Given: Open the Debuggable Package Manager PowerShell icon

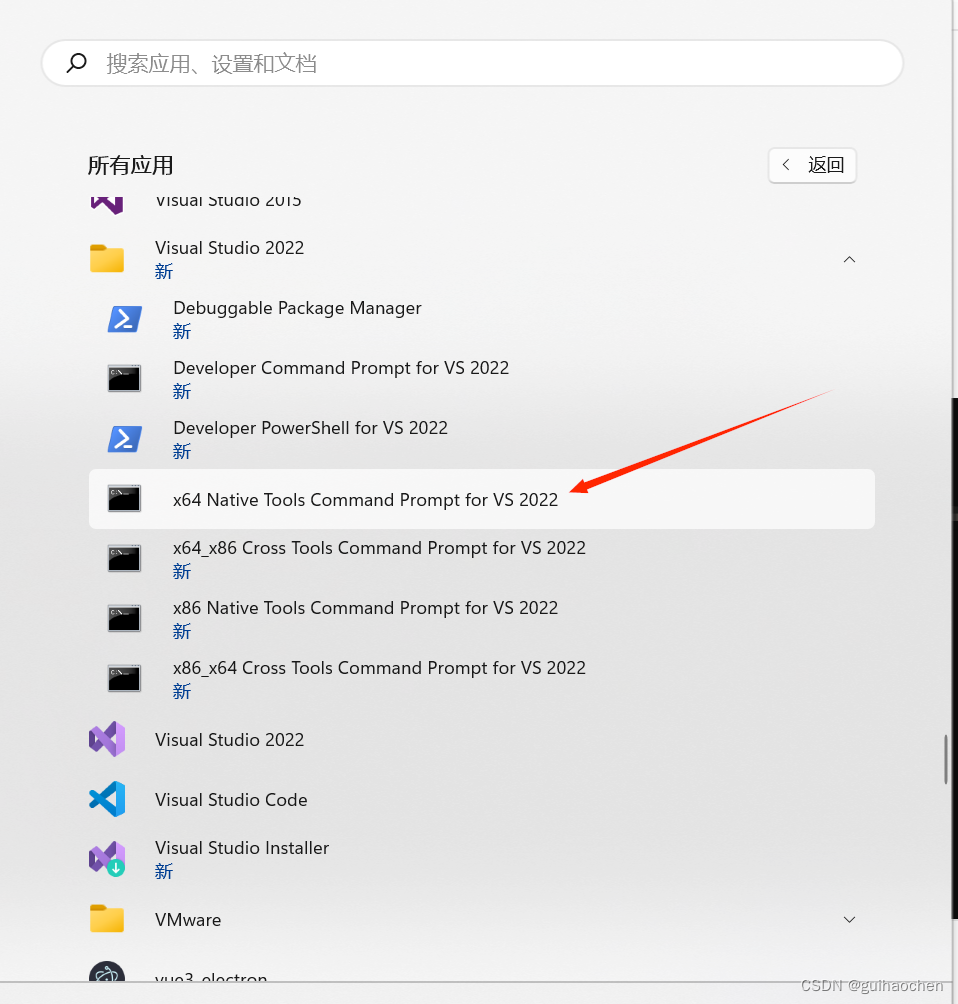Looking at the screenshot, I should coord(124,319).
